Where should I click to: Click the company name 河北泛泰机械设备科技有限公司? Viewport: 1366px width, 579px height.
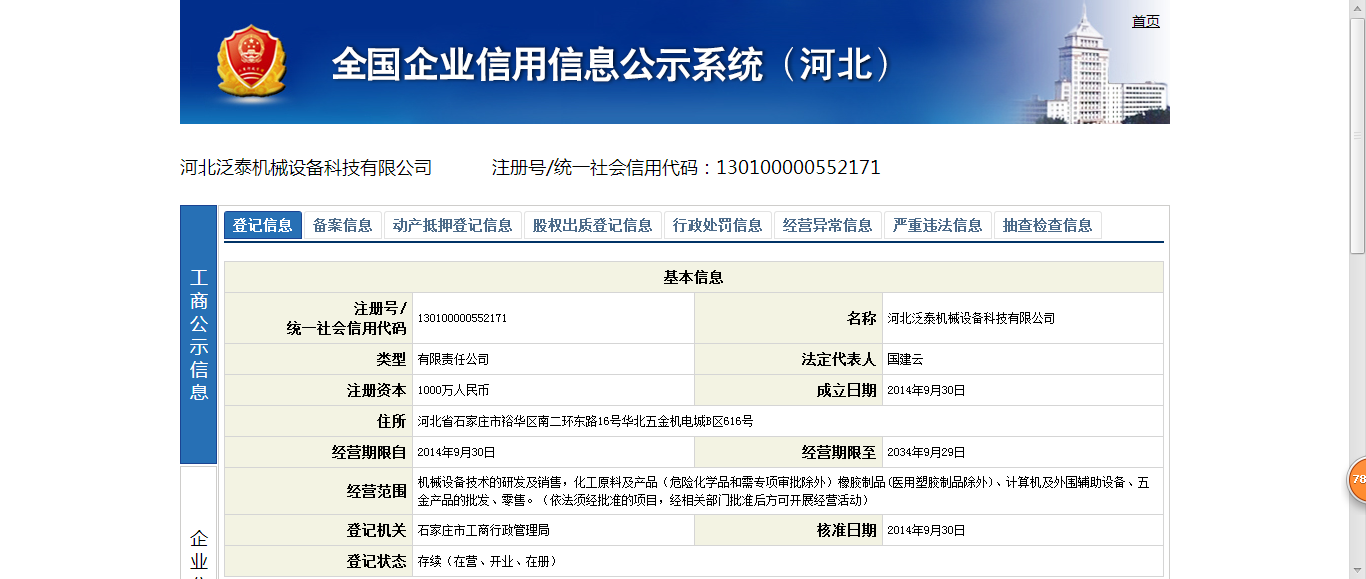tap(306, 167)
